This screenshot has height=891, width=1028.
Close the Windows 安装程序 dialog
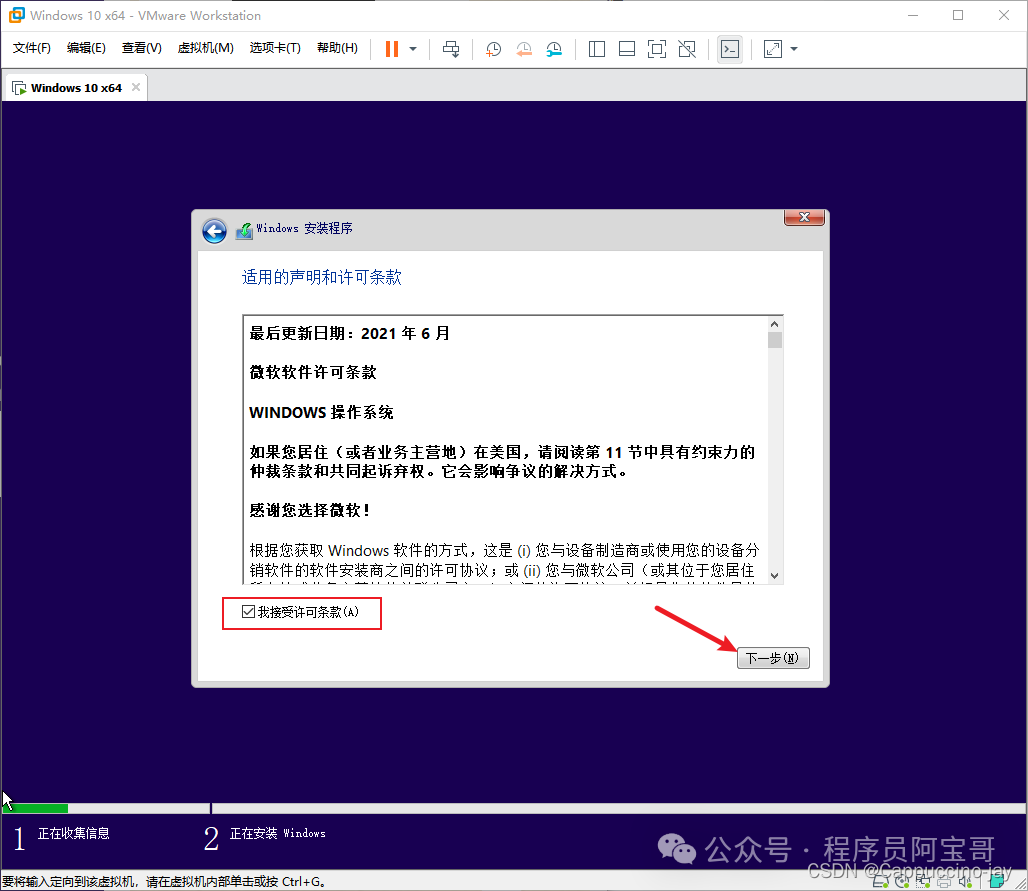pos(804,217)
